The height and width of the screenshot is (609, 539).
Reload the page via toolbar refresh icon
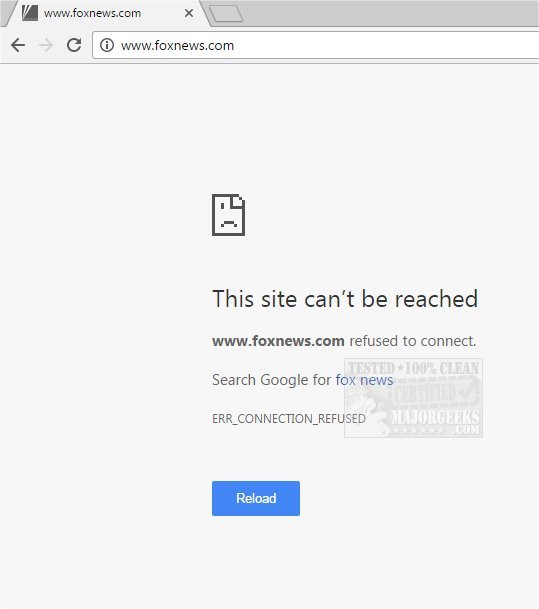[74, 45]
